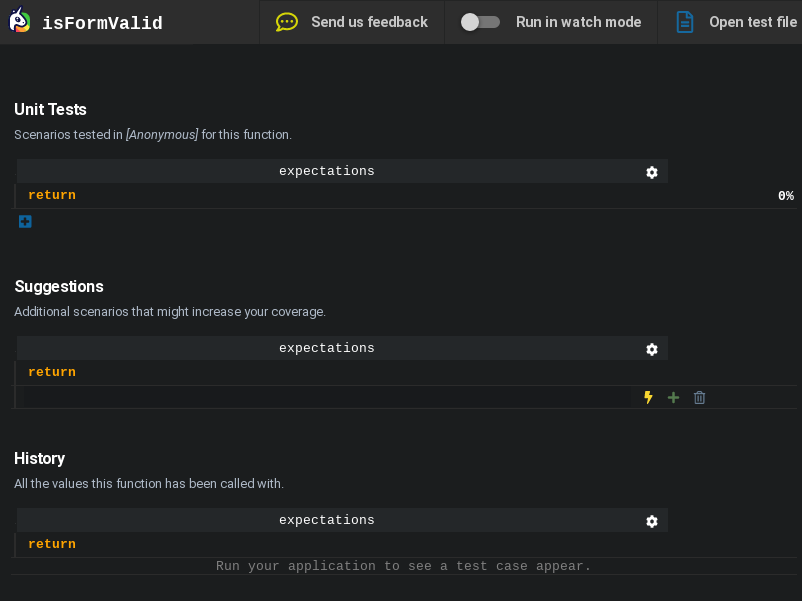Open the Suggestions expectations settings gear
802x601 pixels.
pyautogui.click(x=652, y=349)
